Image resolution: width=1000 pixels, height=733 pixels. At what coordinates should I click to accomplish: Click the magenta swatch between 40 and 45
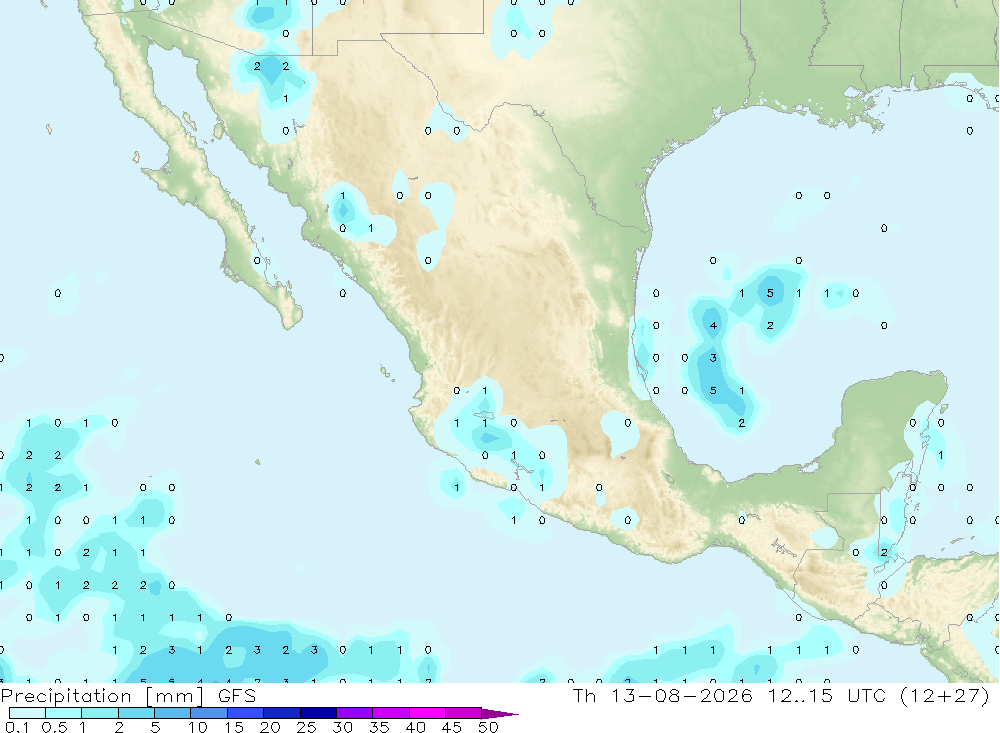(x=427, y=713)
